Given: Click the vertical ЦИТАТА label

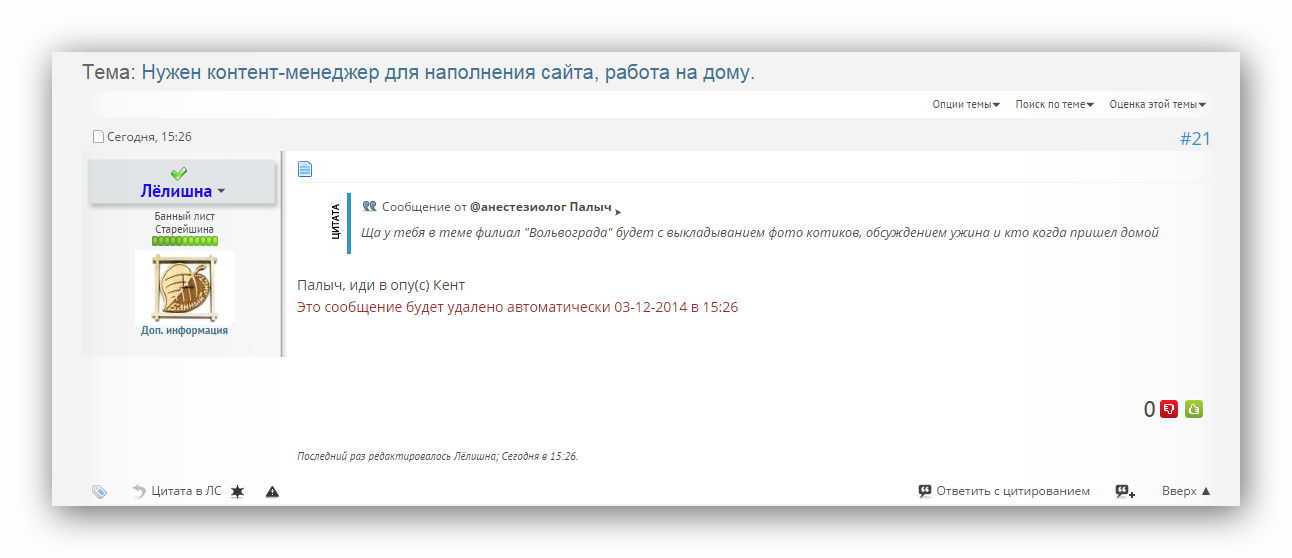Looking at the screenshot, I should click(336, 221).
